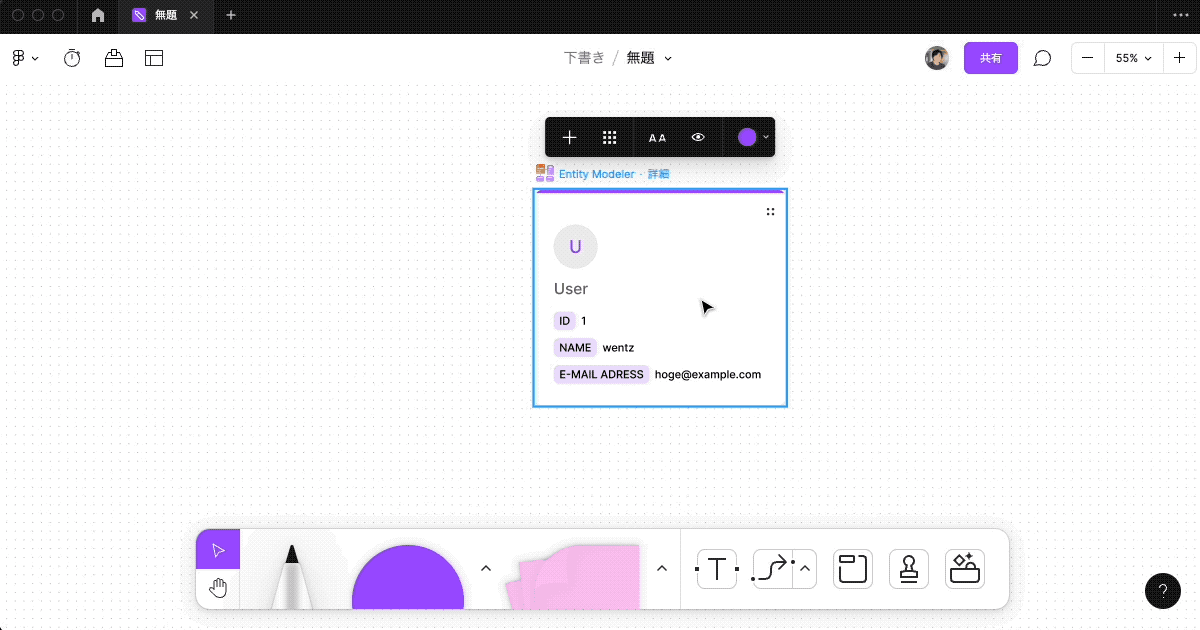Open the voting session icon
This screenshot has width=1200, height=630.
point(114,58)
